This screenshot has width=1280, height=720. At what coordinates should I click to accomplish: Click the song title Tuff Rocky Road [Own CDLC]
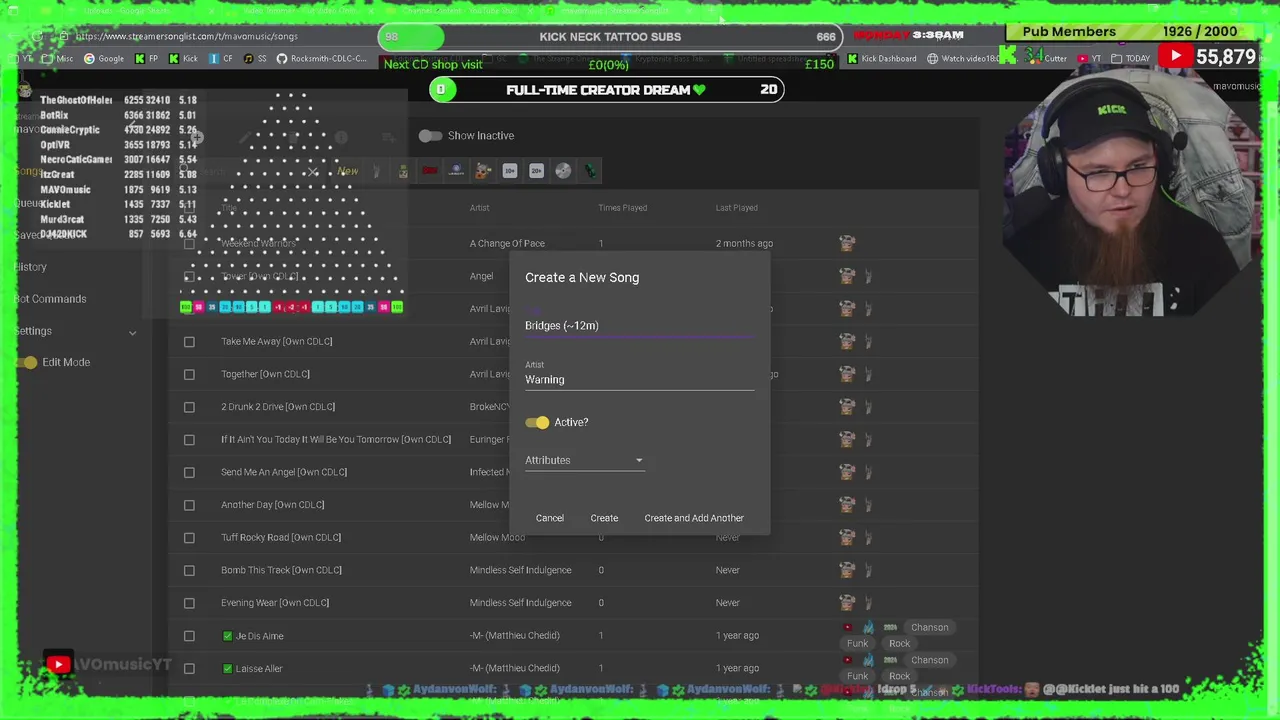pyautogui.click(x=281, y=537)
